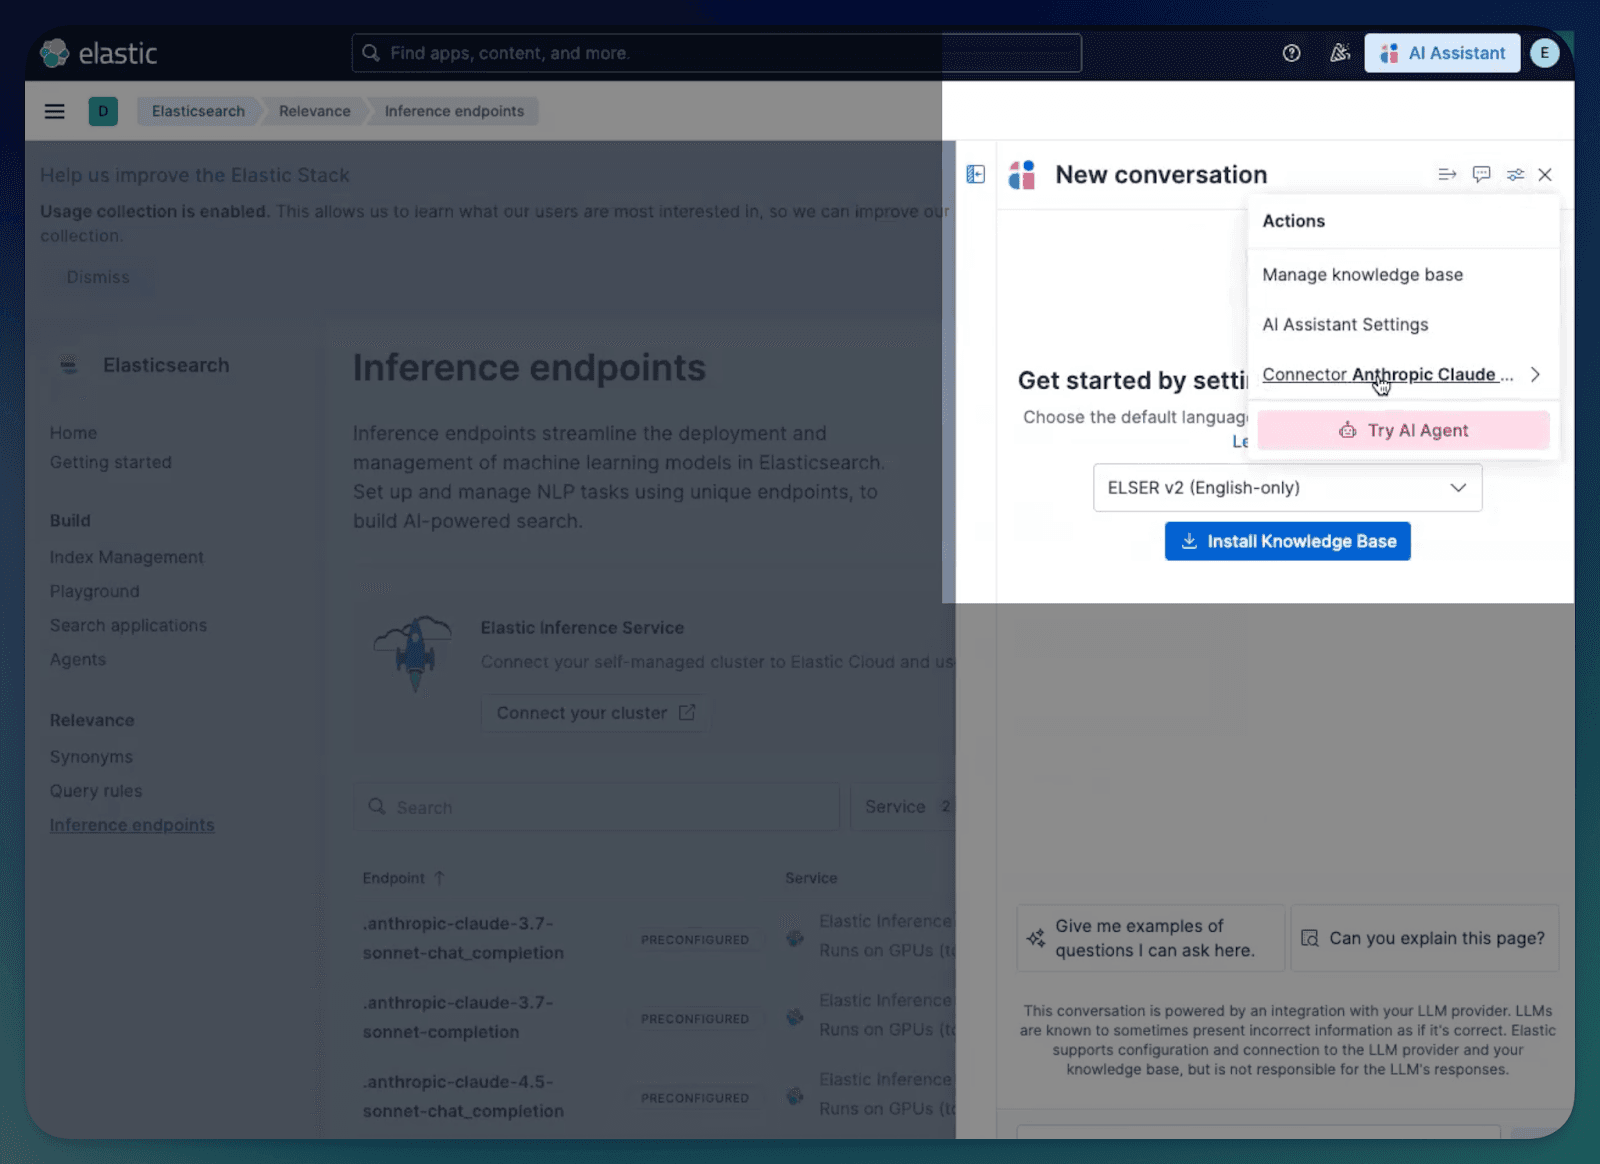Click Connect your cluster external link
This screenshot has height=1164, width=1600.
(594, 712)
